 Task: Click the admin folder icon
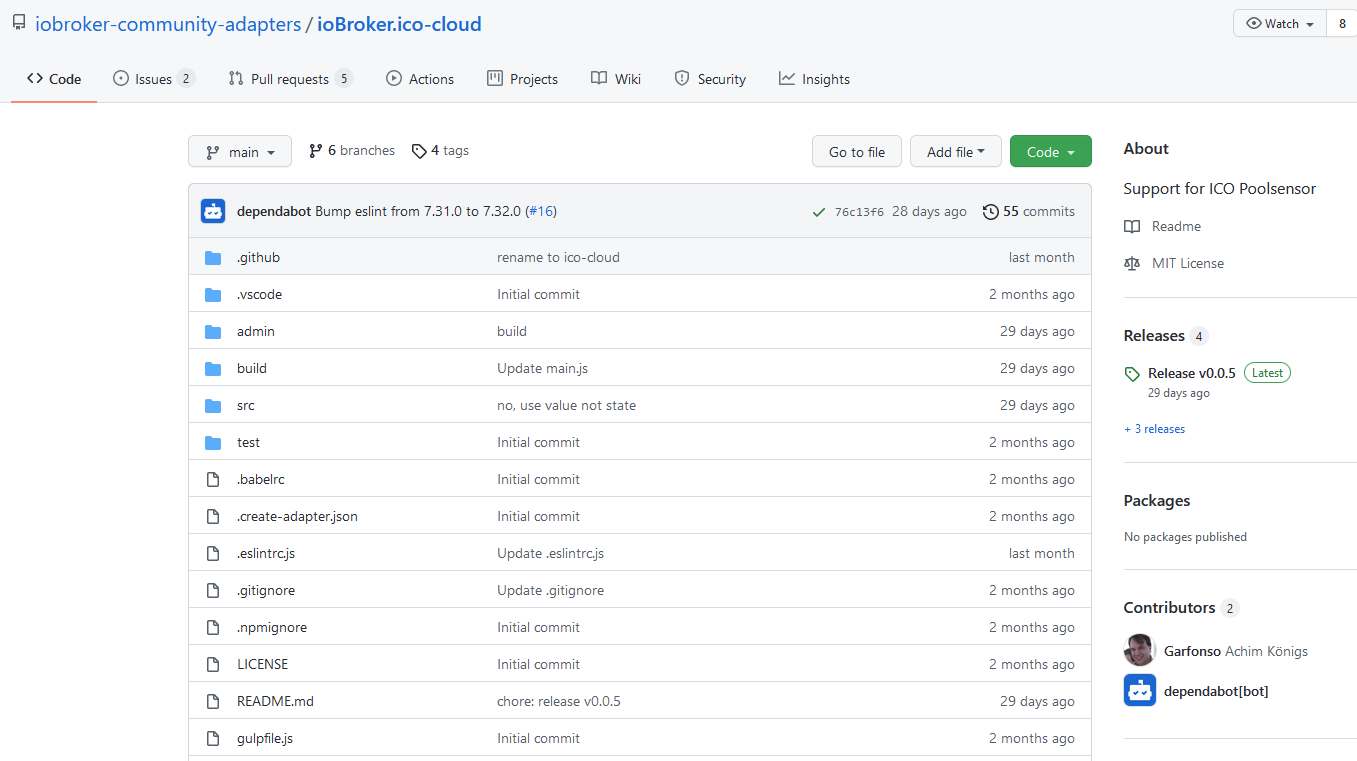pos(213,332)
